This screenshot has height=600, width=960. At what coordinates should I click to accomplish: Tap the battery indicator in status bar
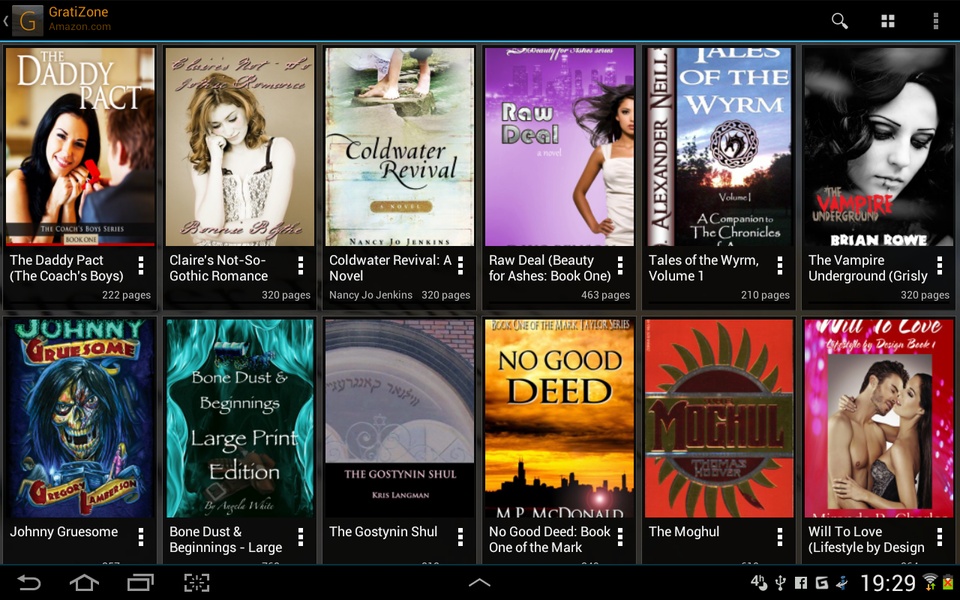click(x=948, y=582)
